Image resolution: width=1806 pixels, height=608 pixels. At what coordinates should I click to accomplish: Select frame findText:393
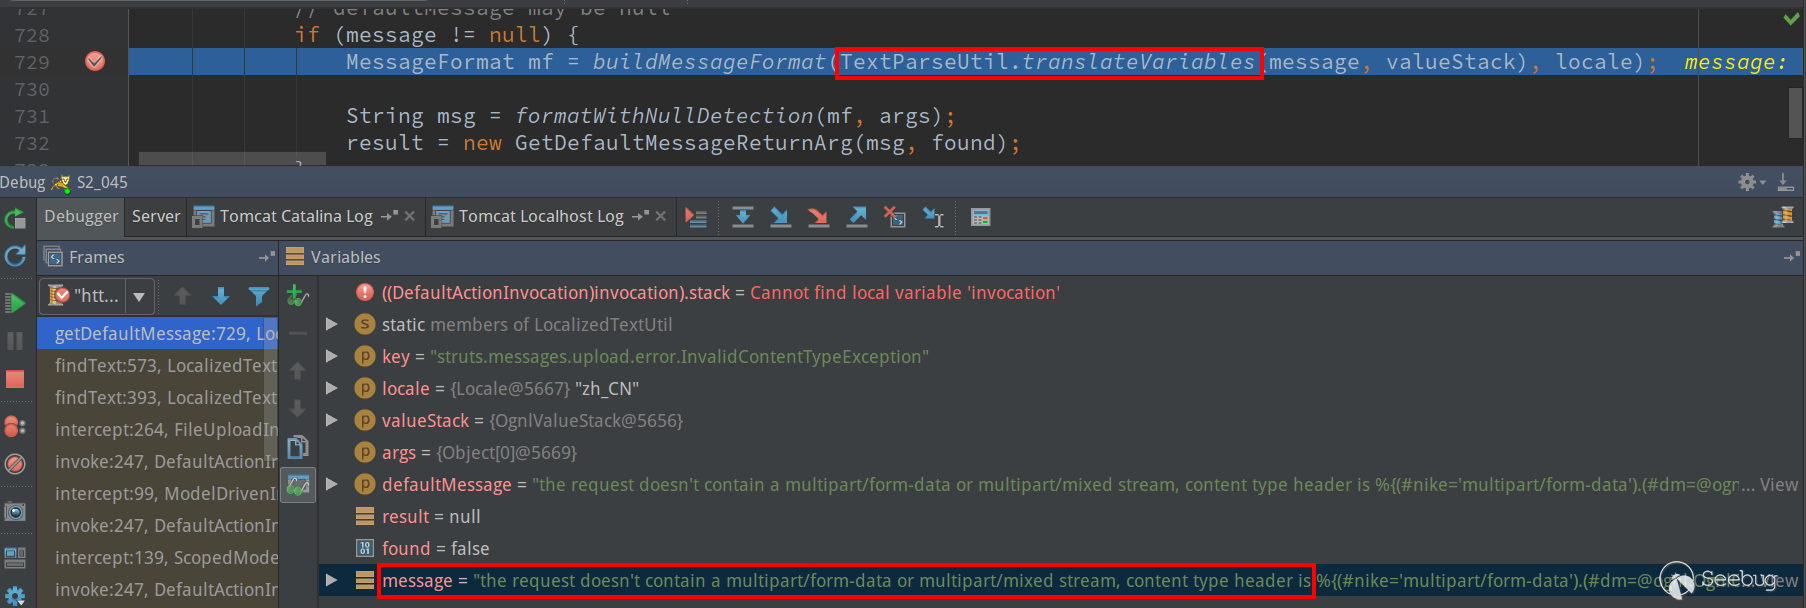coord(158,398)
